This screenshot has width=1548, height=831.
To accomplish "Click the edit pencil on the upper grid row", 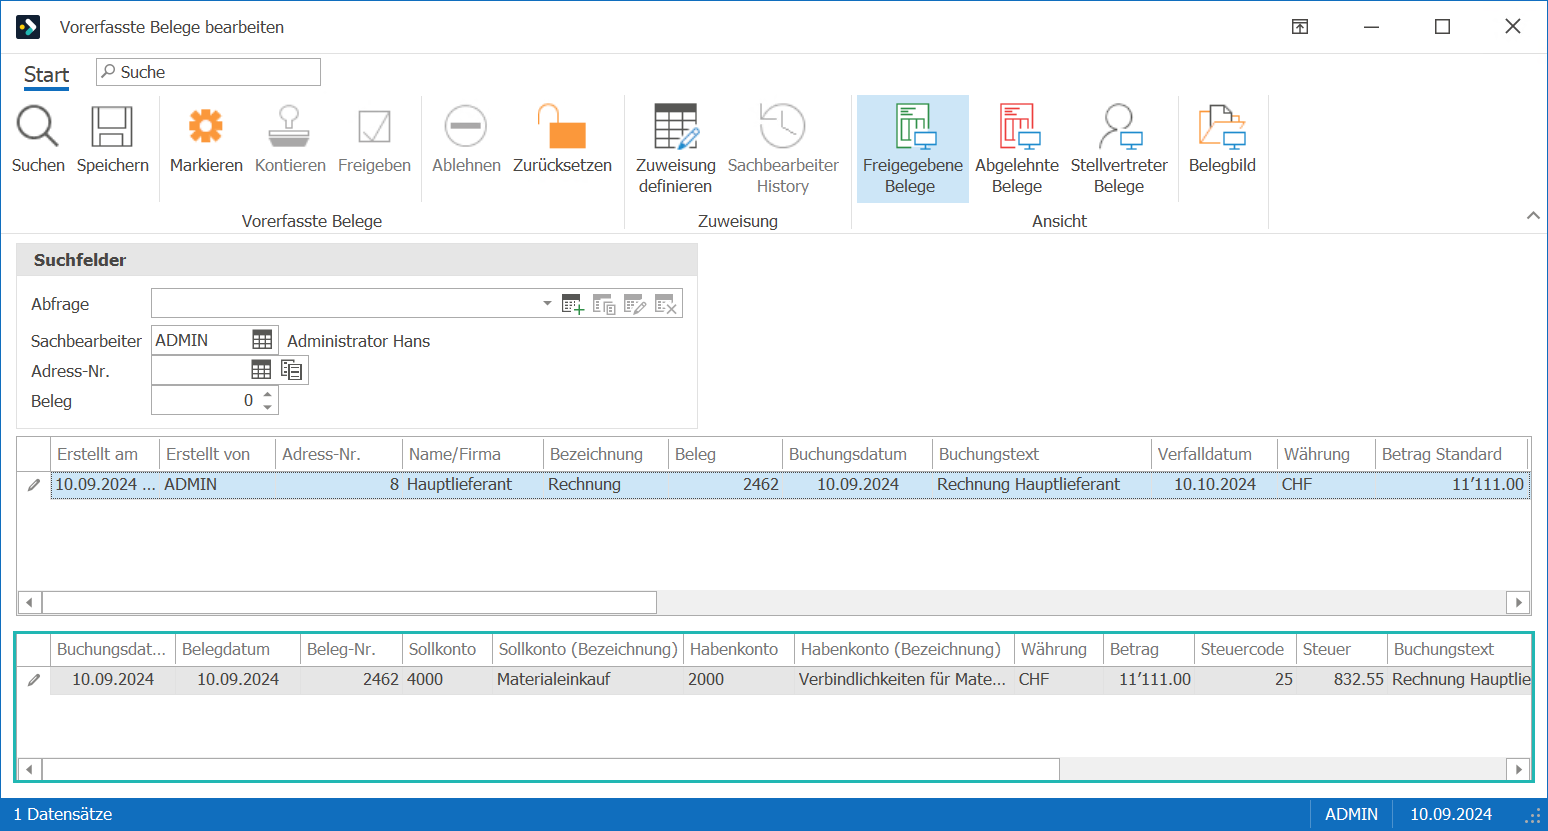I will pos(34,485).
